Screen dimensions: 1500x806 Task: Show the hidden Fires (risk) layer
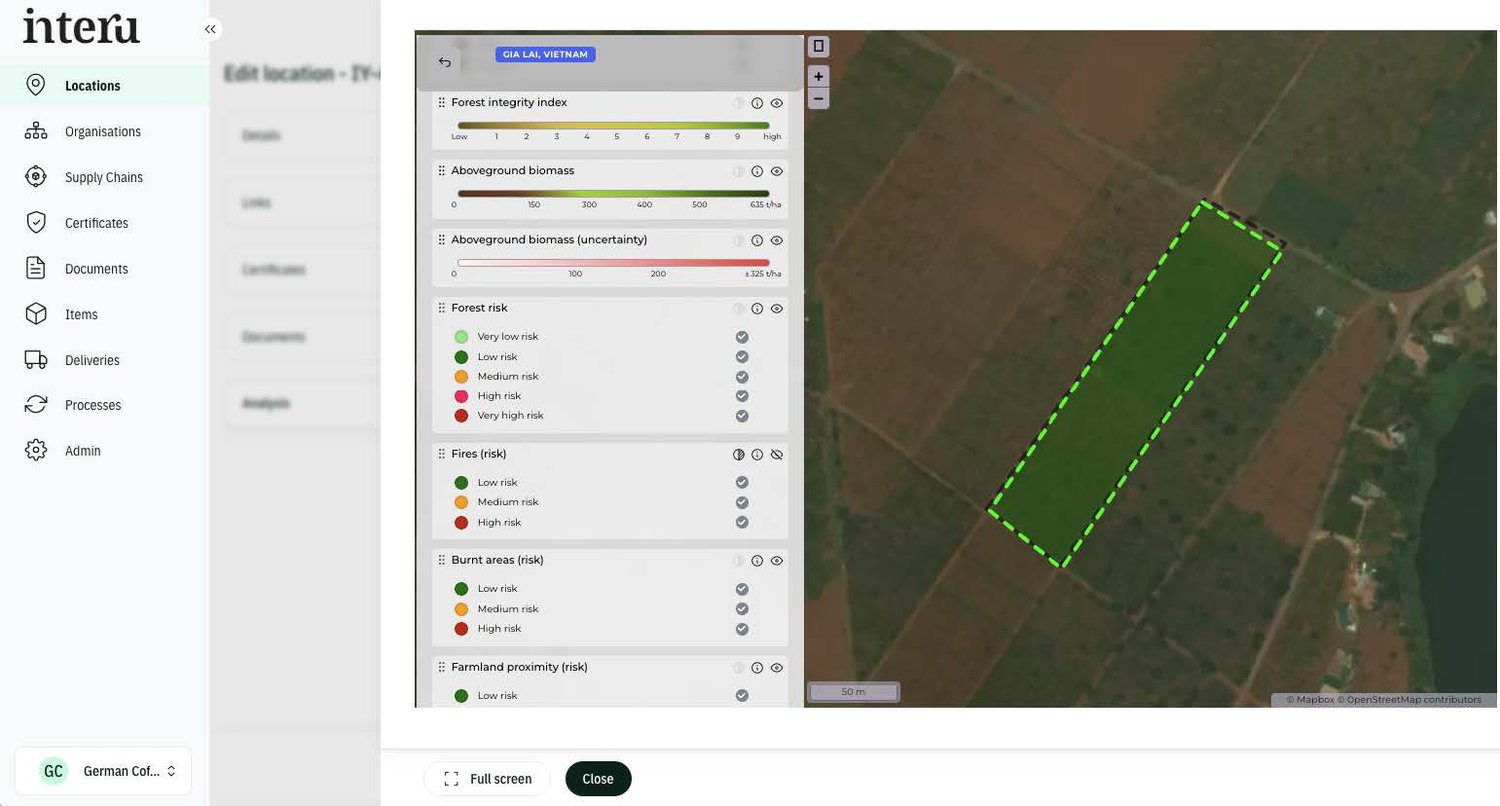tap(777, 454)
